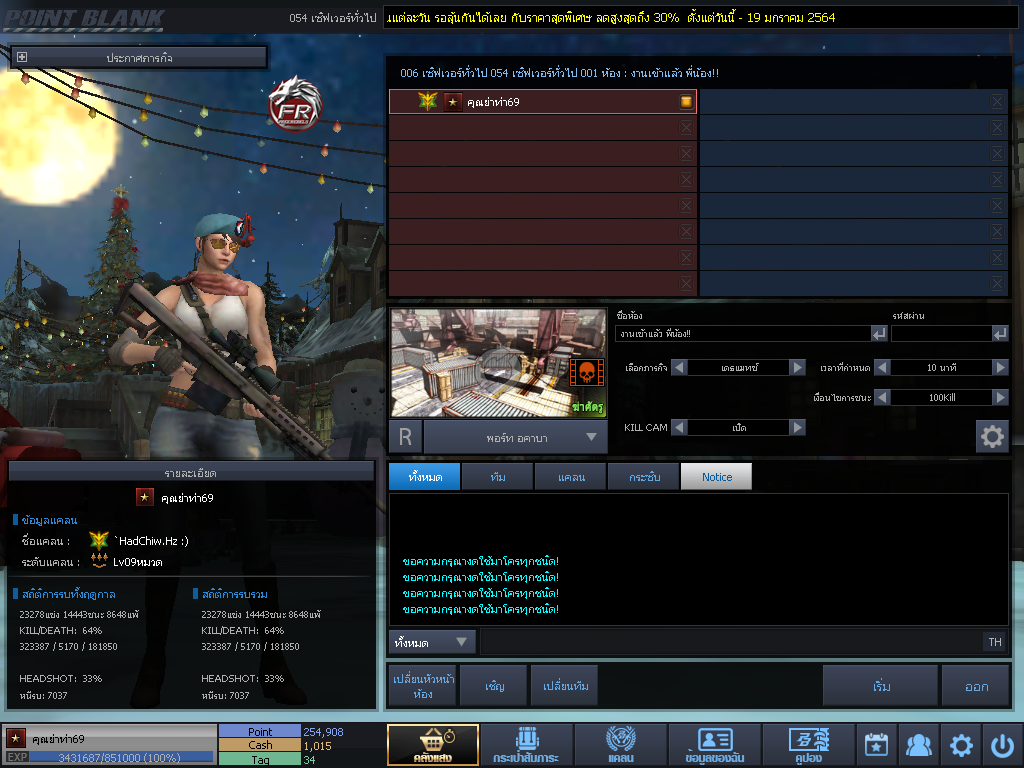Lower win condition with left arrow beside 100Kill

(x=882, y=397)
